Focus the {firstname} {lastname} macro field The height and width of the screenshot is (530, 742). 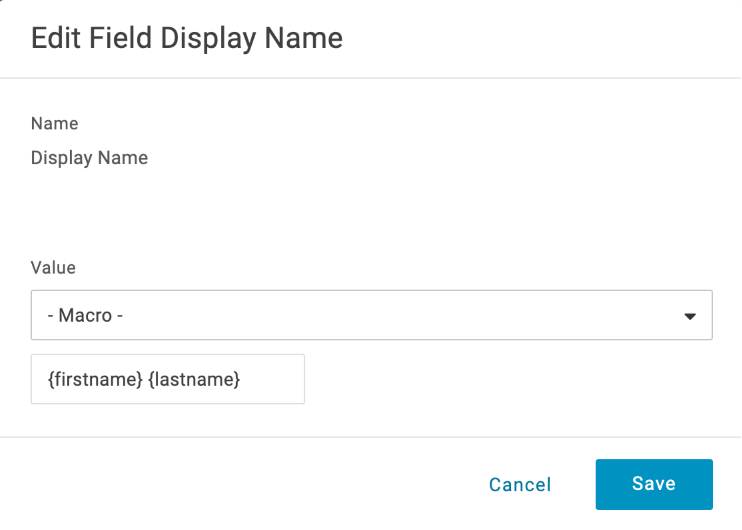(167, 379)
